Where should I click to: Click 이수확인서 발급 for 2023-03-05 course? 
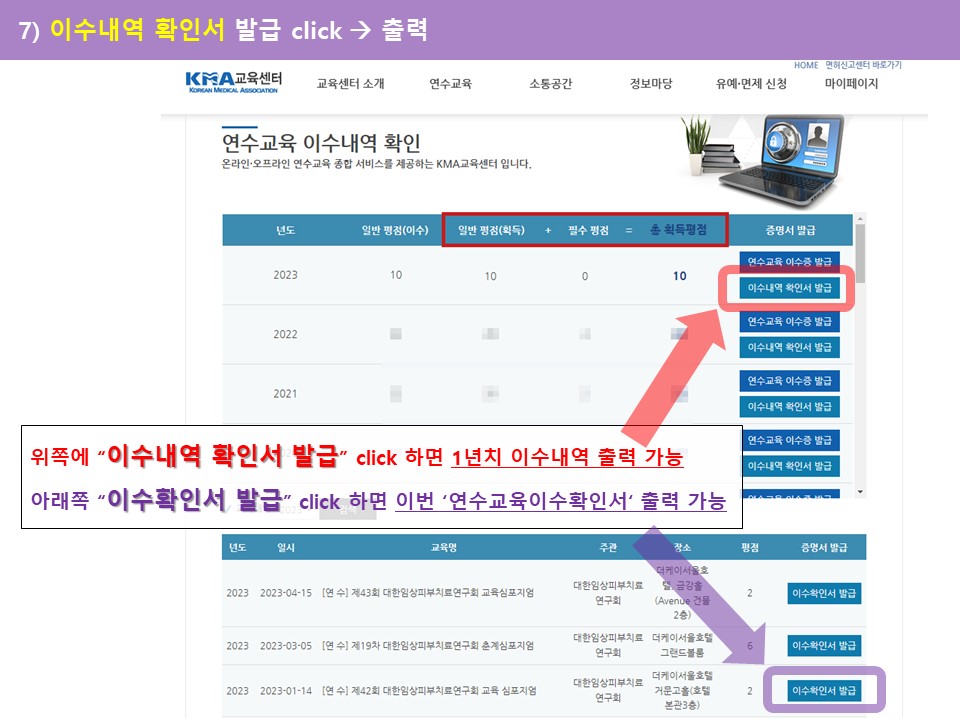pos(824,645)
